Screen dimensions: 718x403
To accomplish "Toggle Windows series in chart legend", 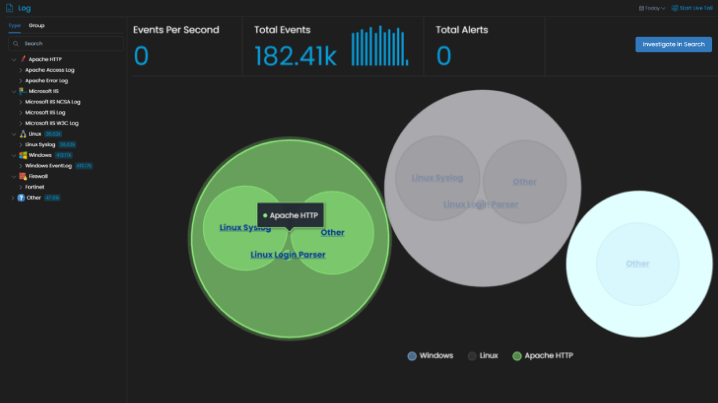I will [430, 355].
